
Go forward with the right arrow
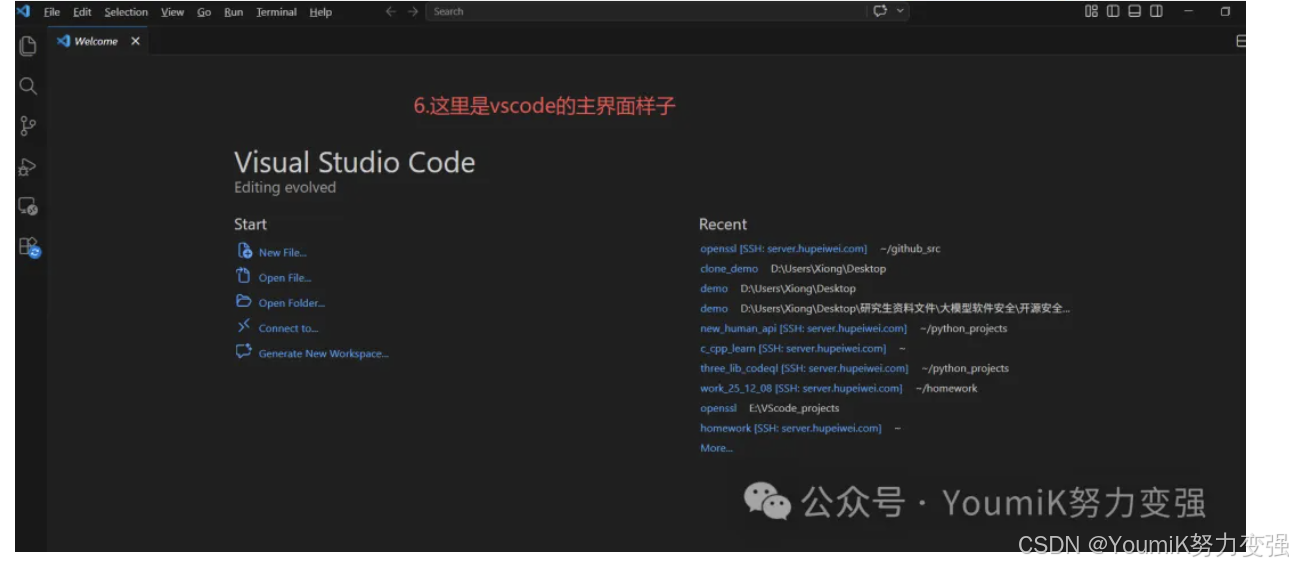pyautogui.click(x=413, y=12)
